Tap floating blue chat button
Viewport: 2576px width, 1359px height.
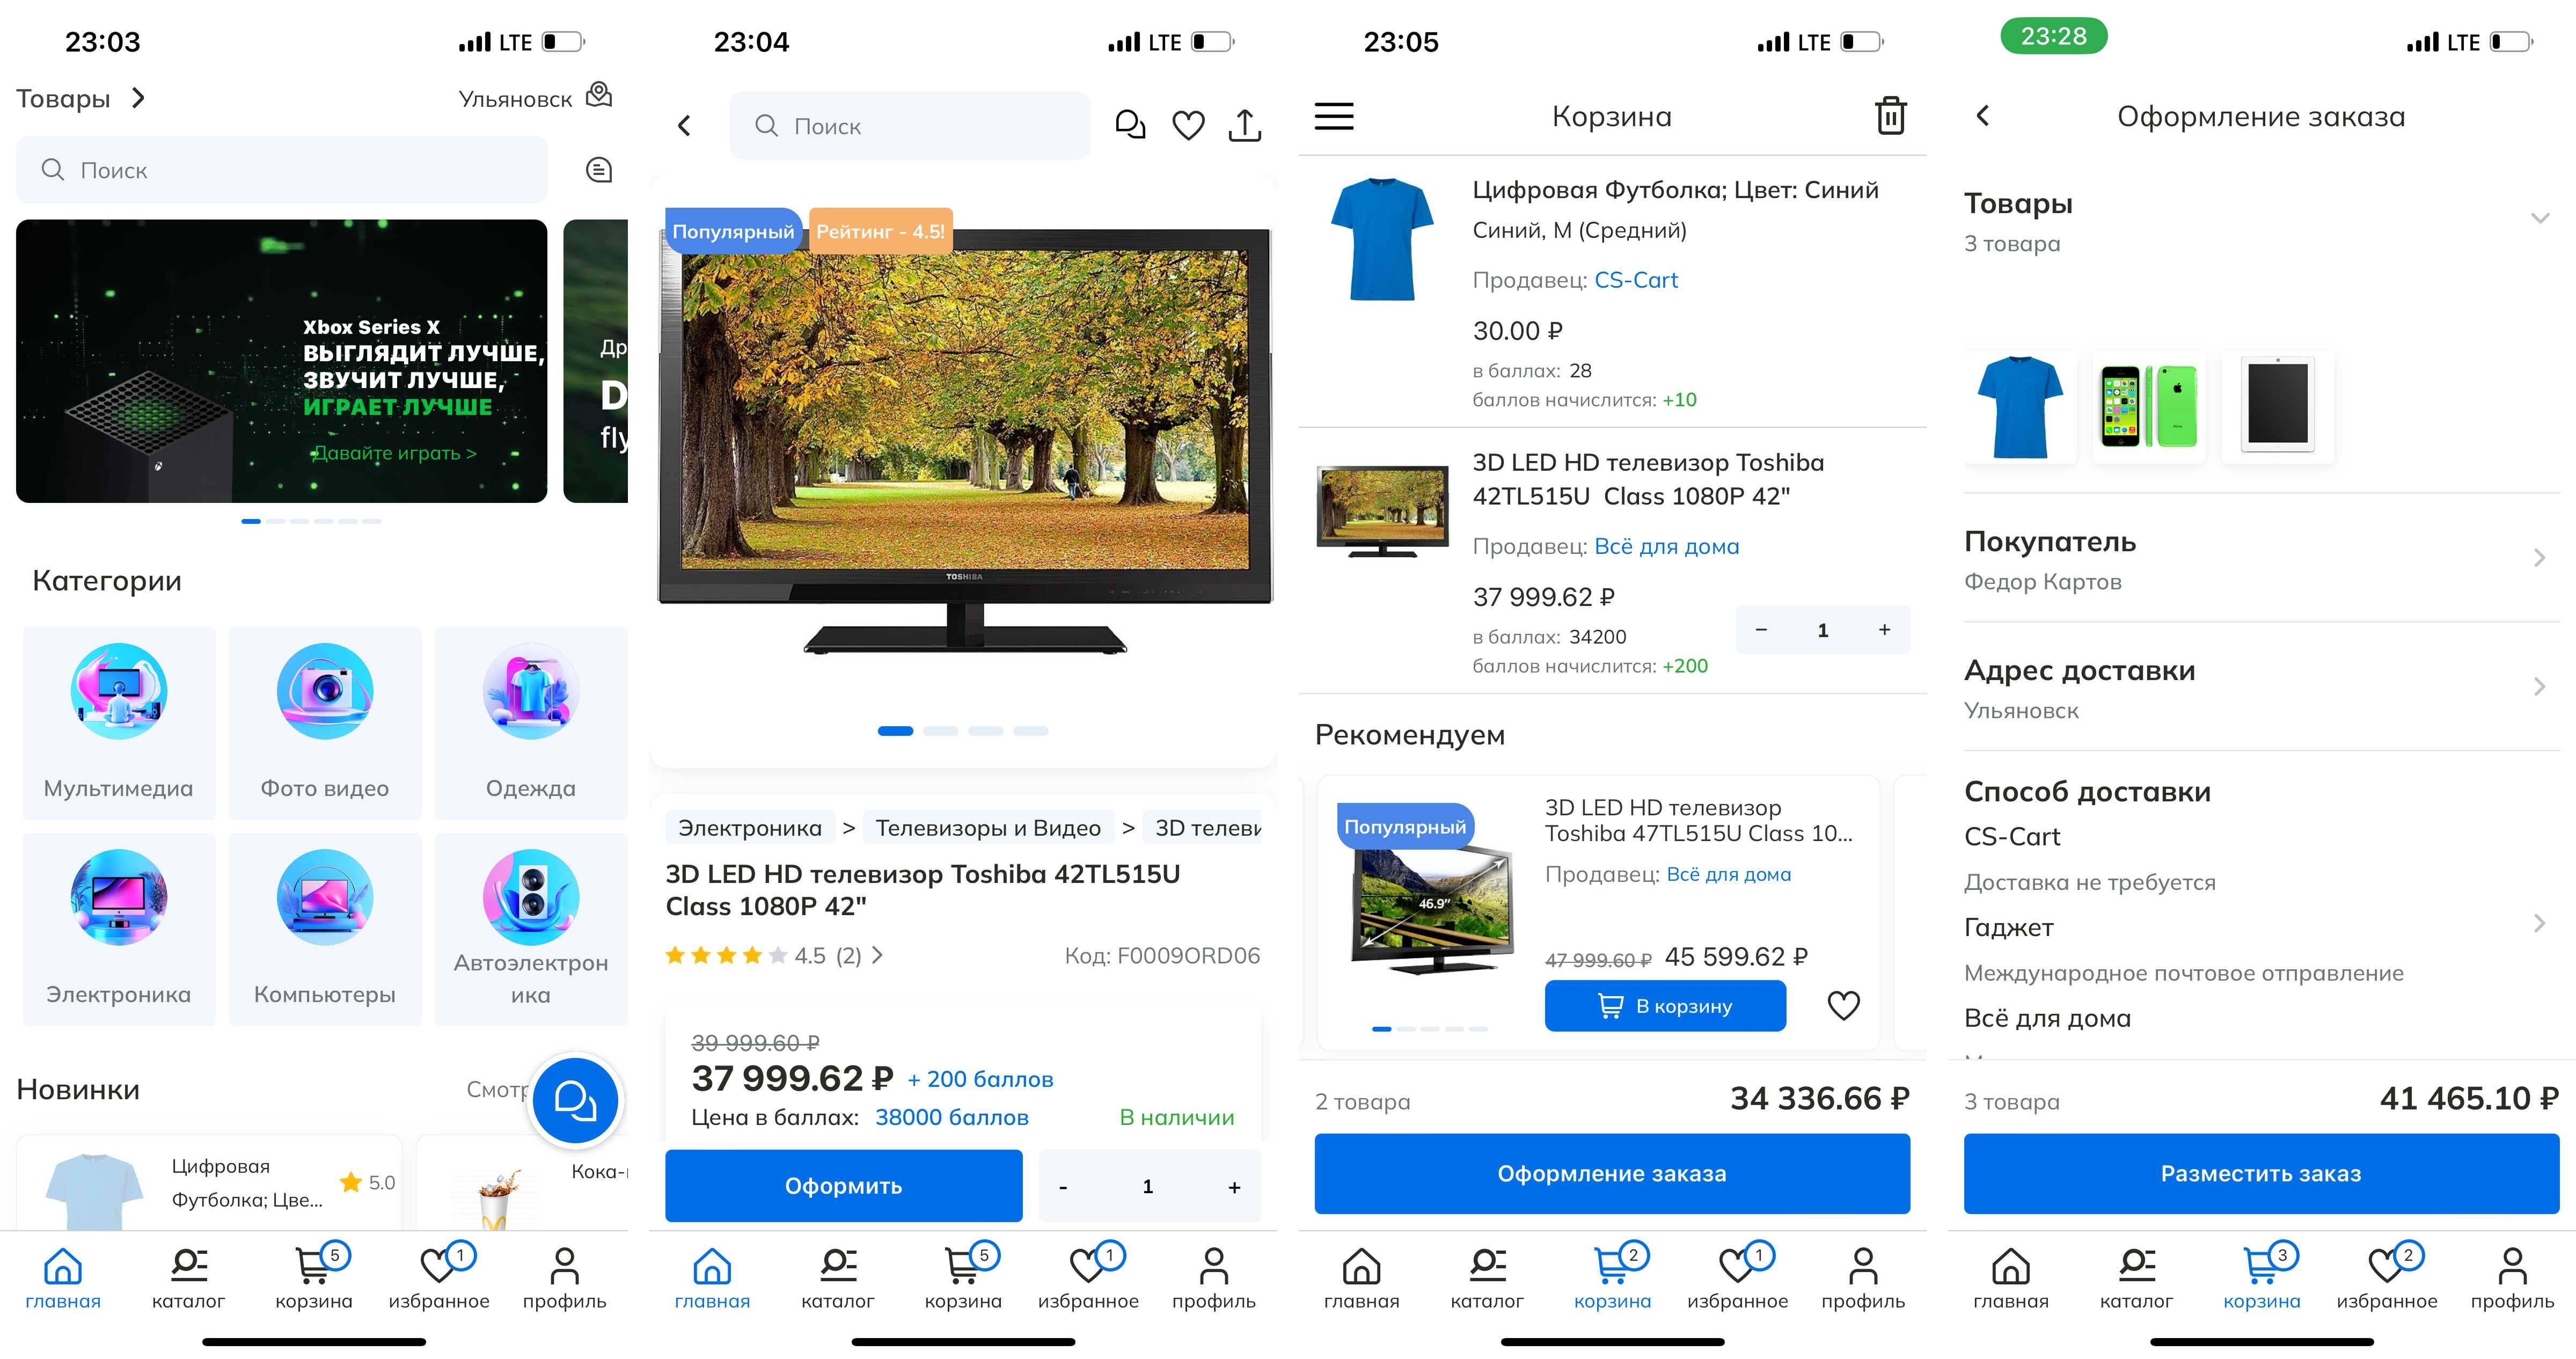[575, 1101]
